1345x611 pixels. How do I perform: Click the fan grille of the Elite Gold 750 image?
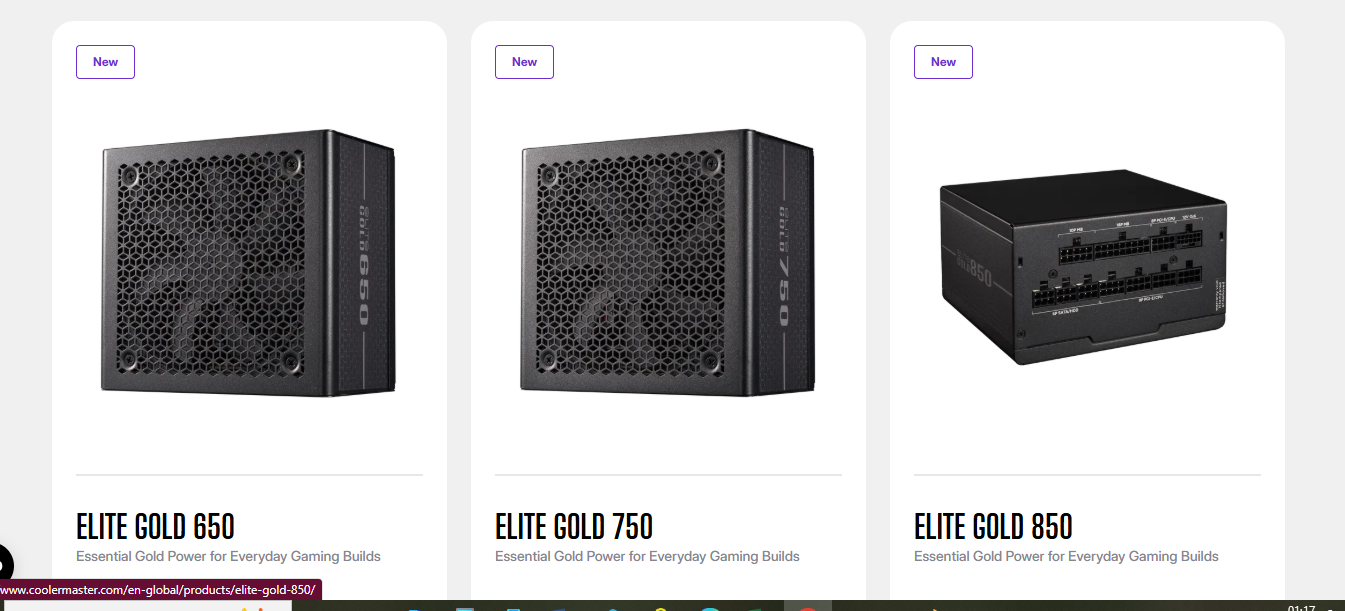pos(634,265)
